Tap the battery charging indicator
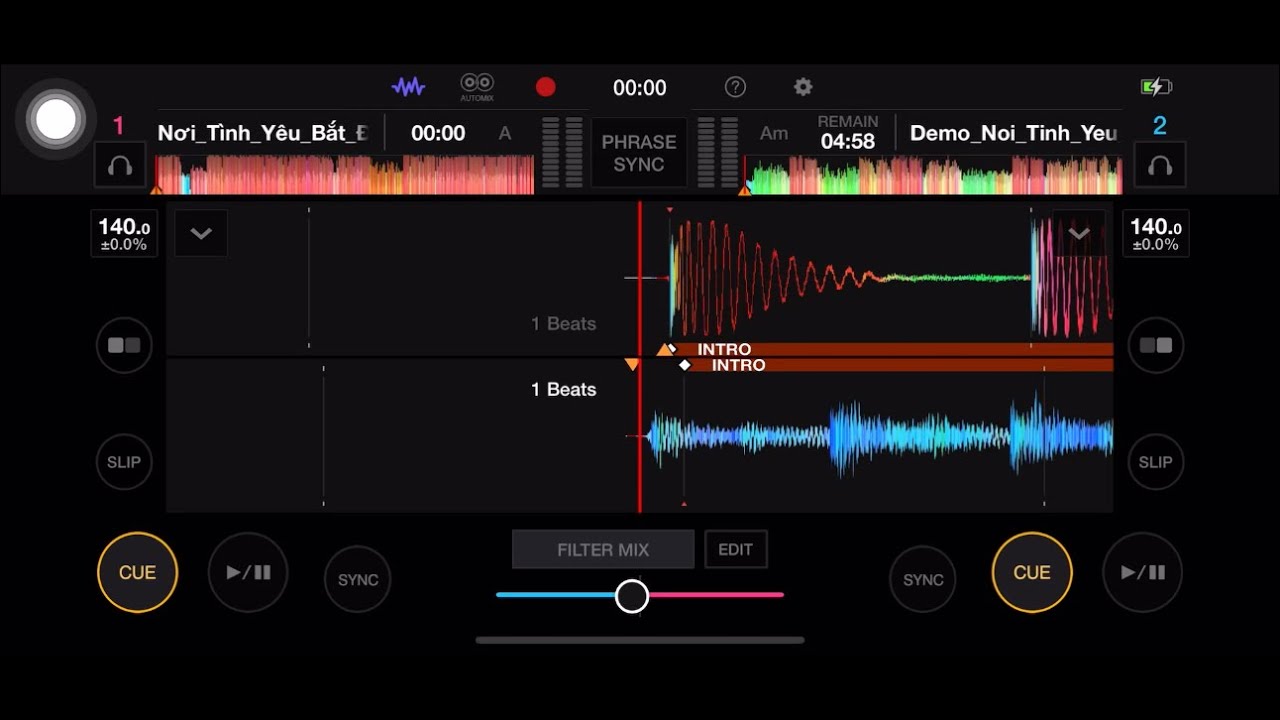 click(x=1156, y=87)
